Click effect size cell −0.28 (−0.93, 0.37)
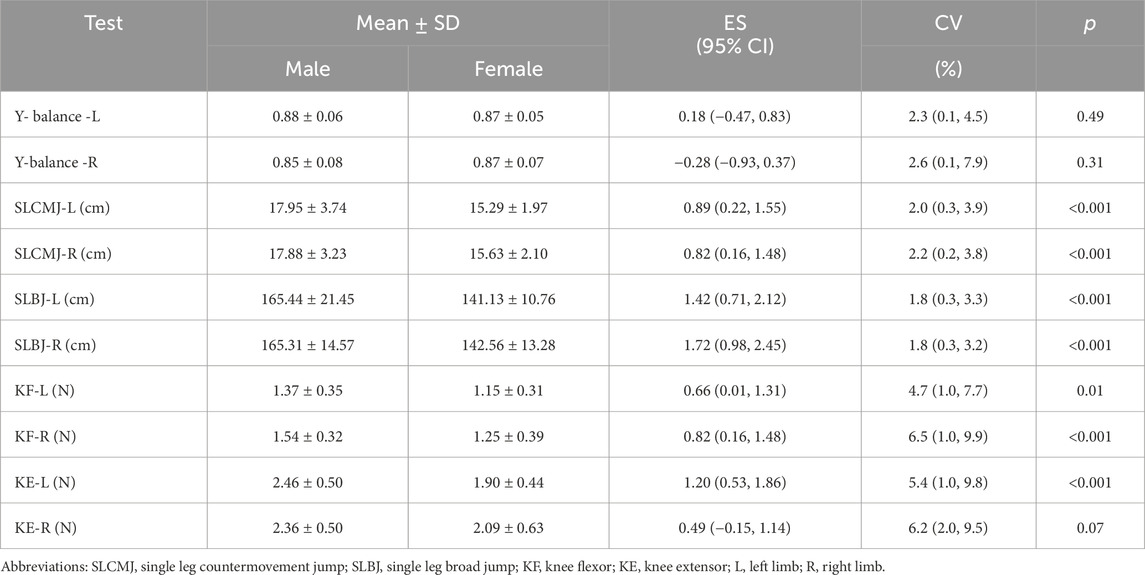This screenshot has height=575, width=1145. pyautogui.click(x=706, y=163)
